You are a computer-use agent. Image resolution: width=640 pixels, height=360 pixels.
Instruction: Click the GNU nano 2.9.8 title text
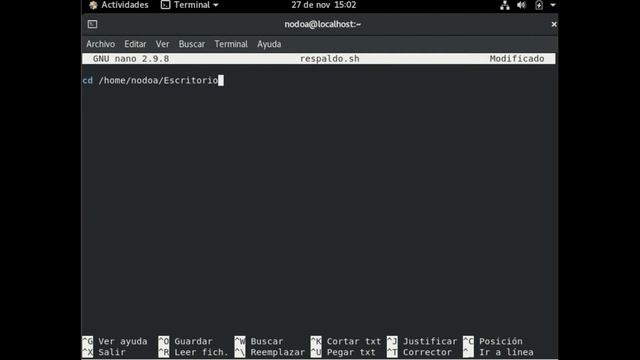tap(131, 59)
